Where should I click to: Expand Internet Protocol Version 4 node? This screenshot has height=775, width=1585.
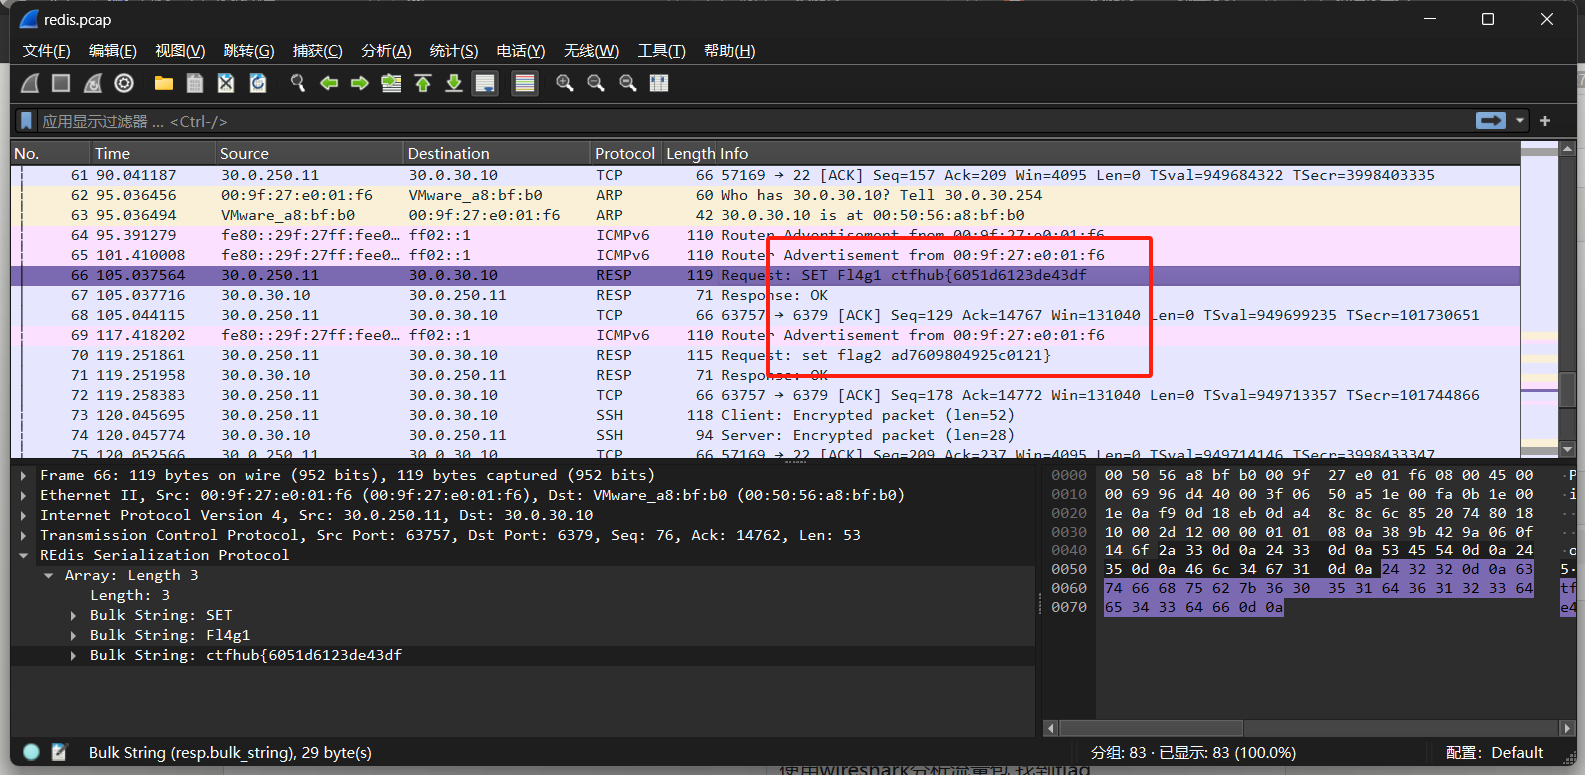tap(23, 515)
